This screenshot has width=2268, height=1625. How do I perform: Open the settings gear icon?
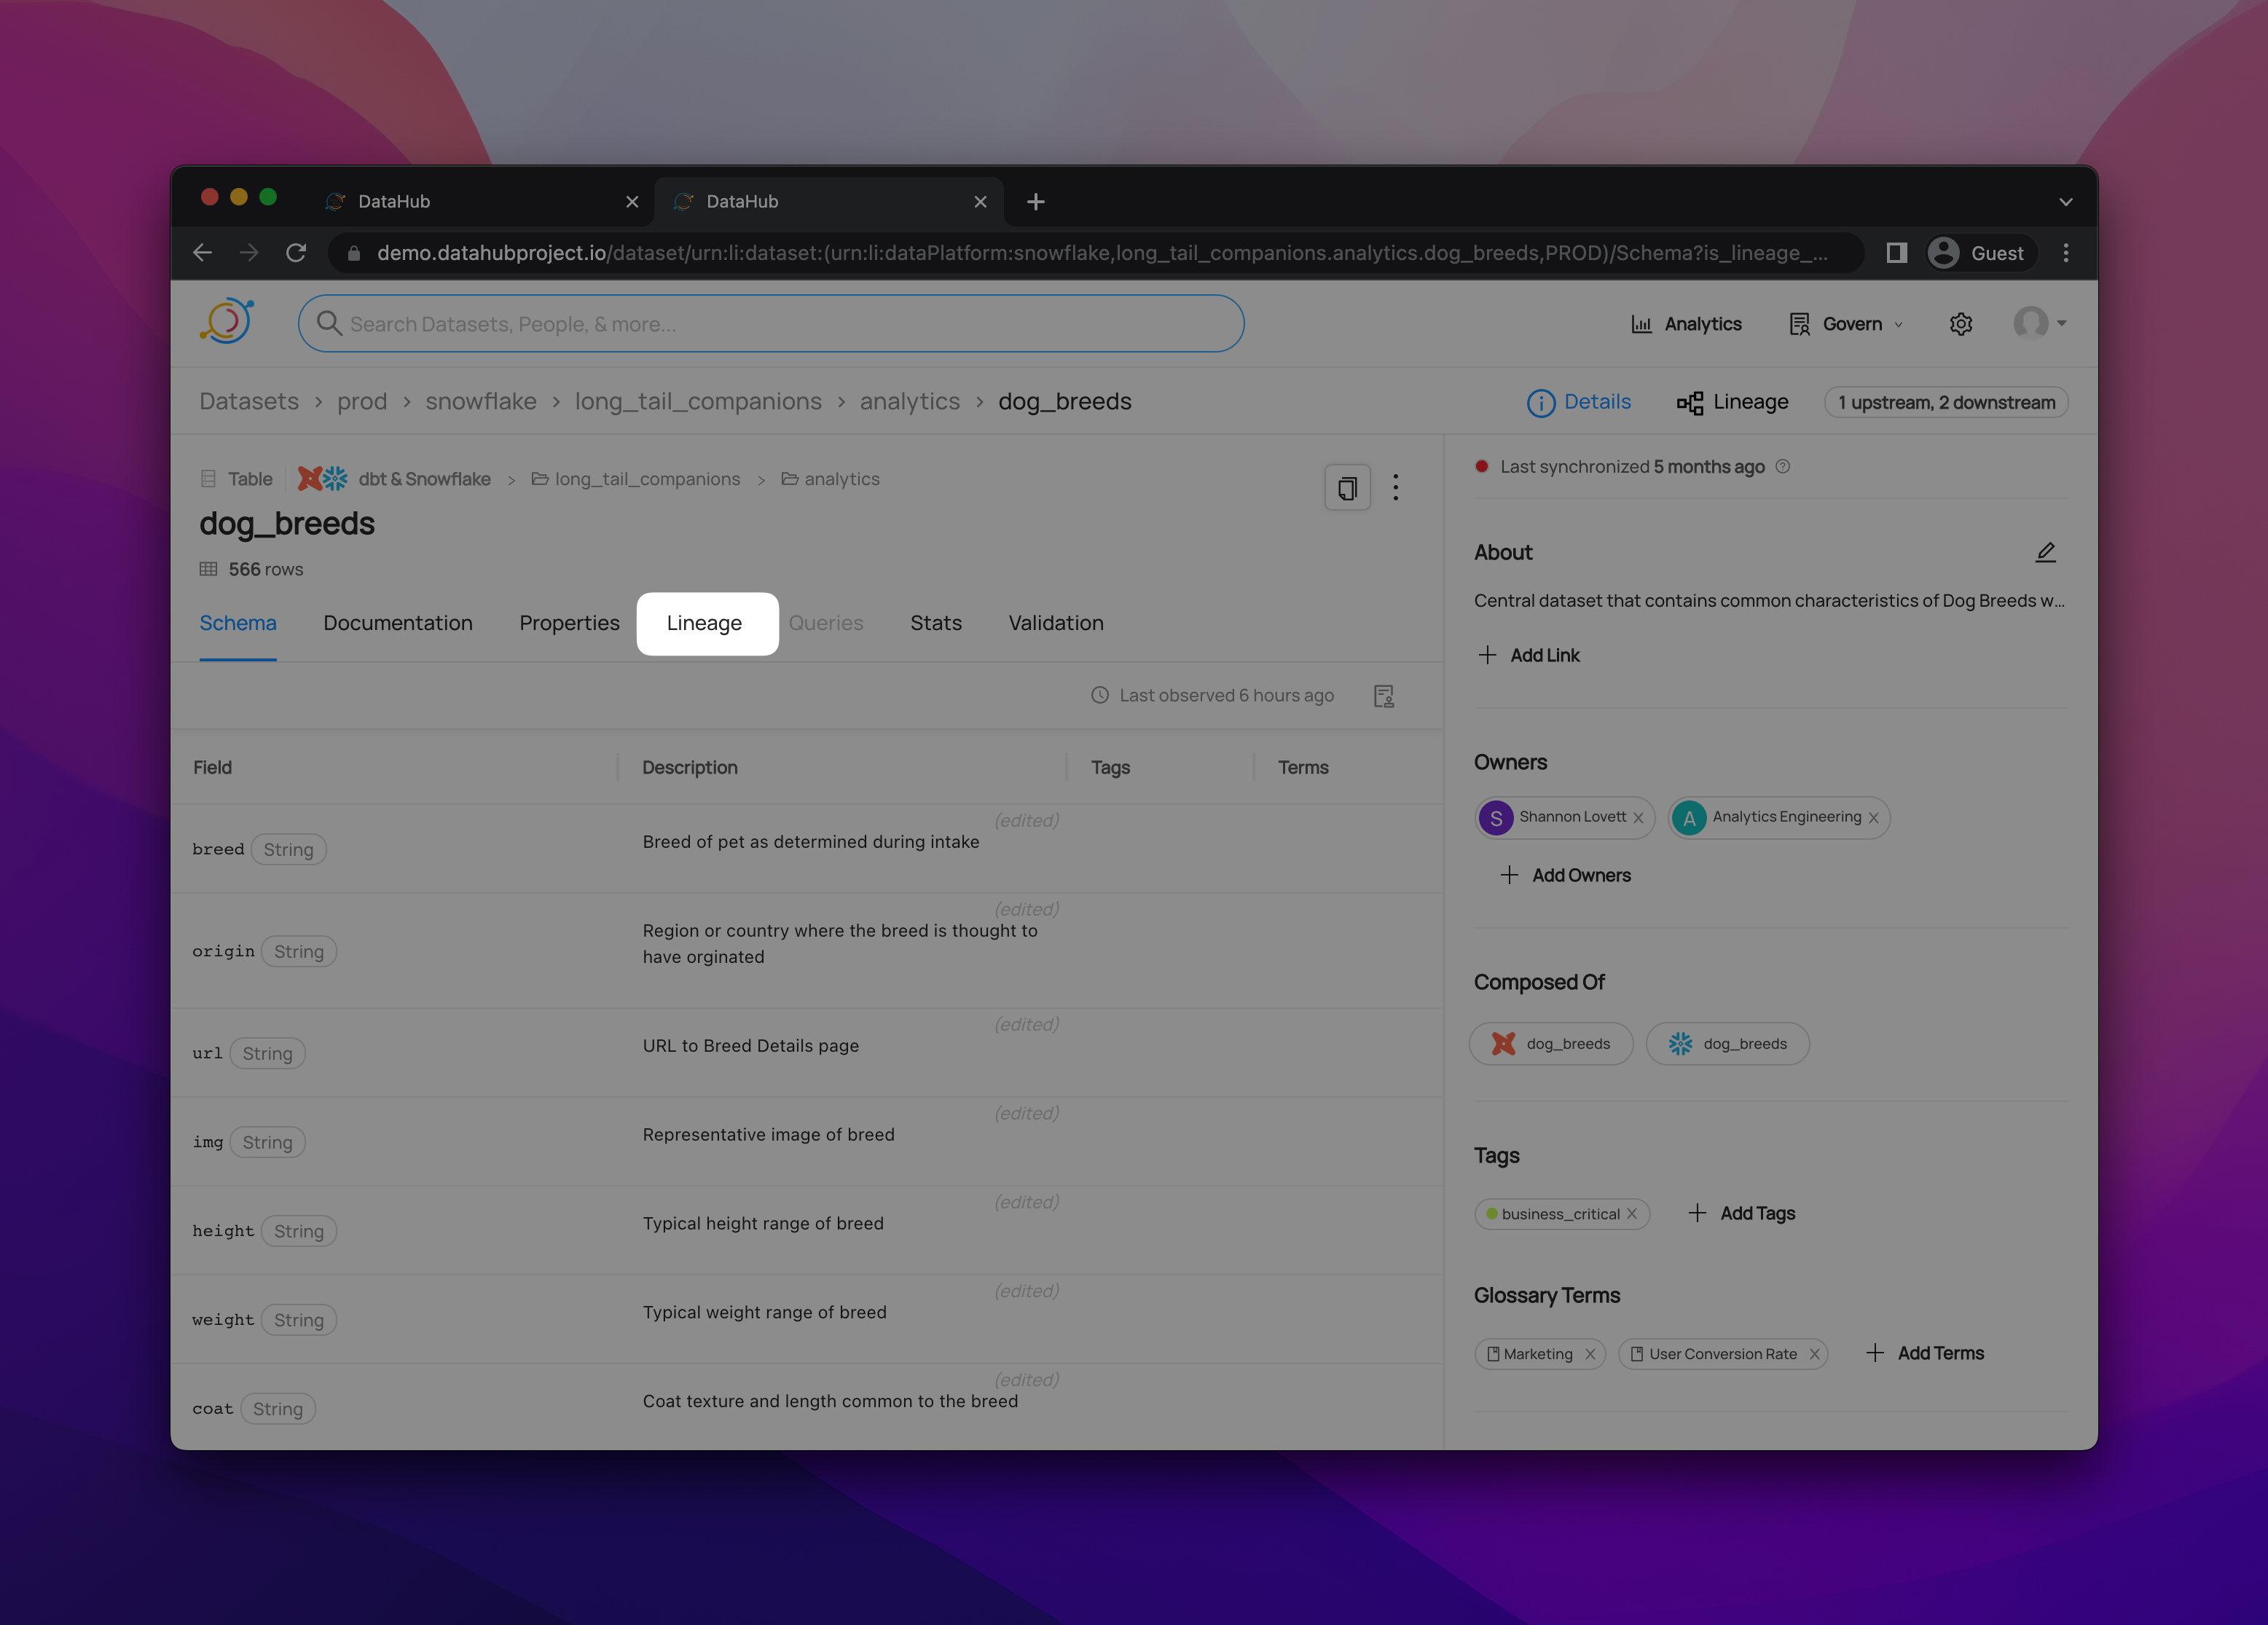1960,324
